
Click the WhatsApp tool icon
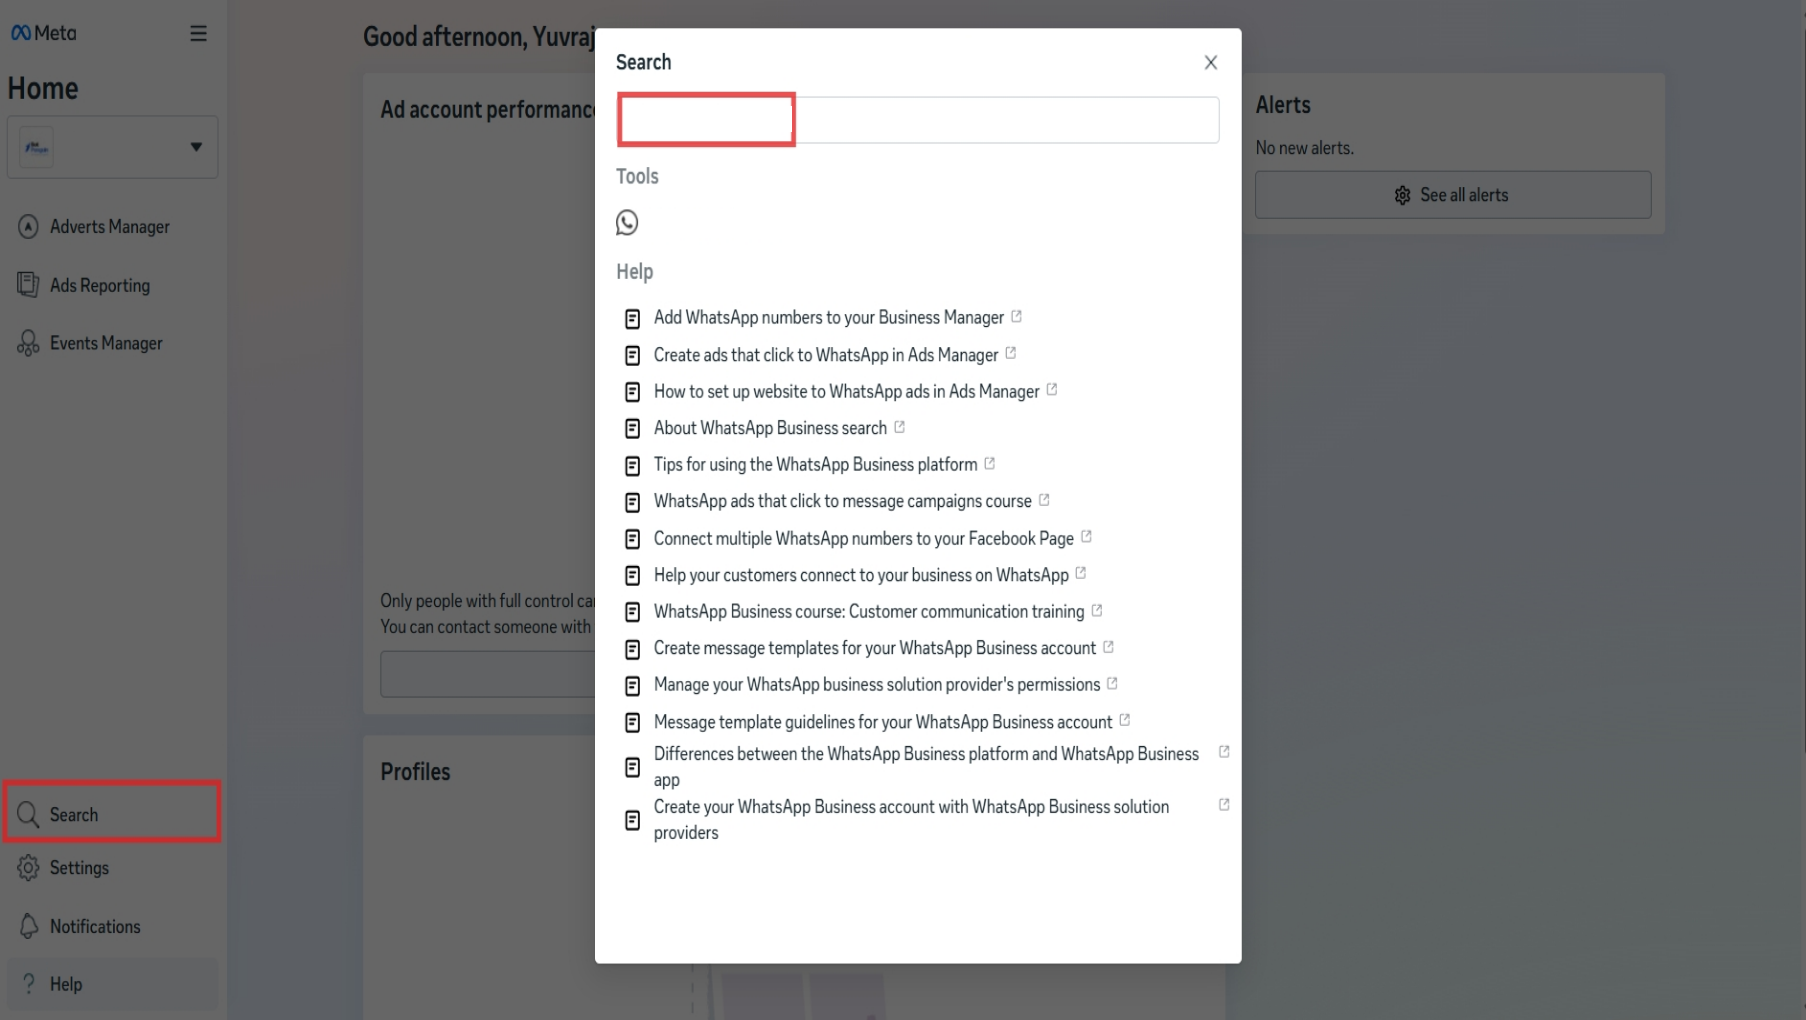point(627,222)
